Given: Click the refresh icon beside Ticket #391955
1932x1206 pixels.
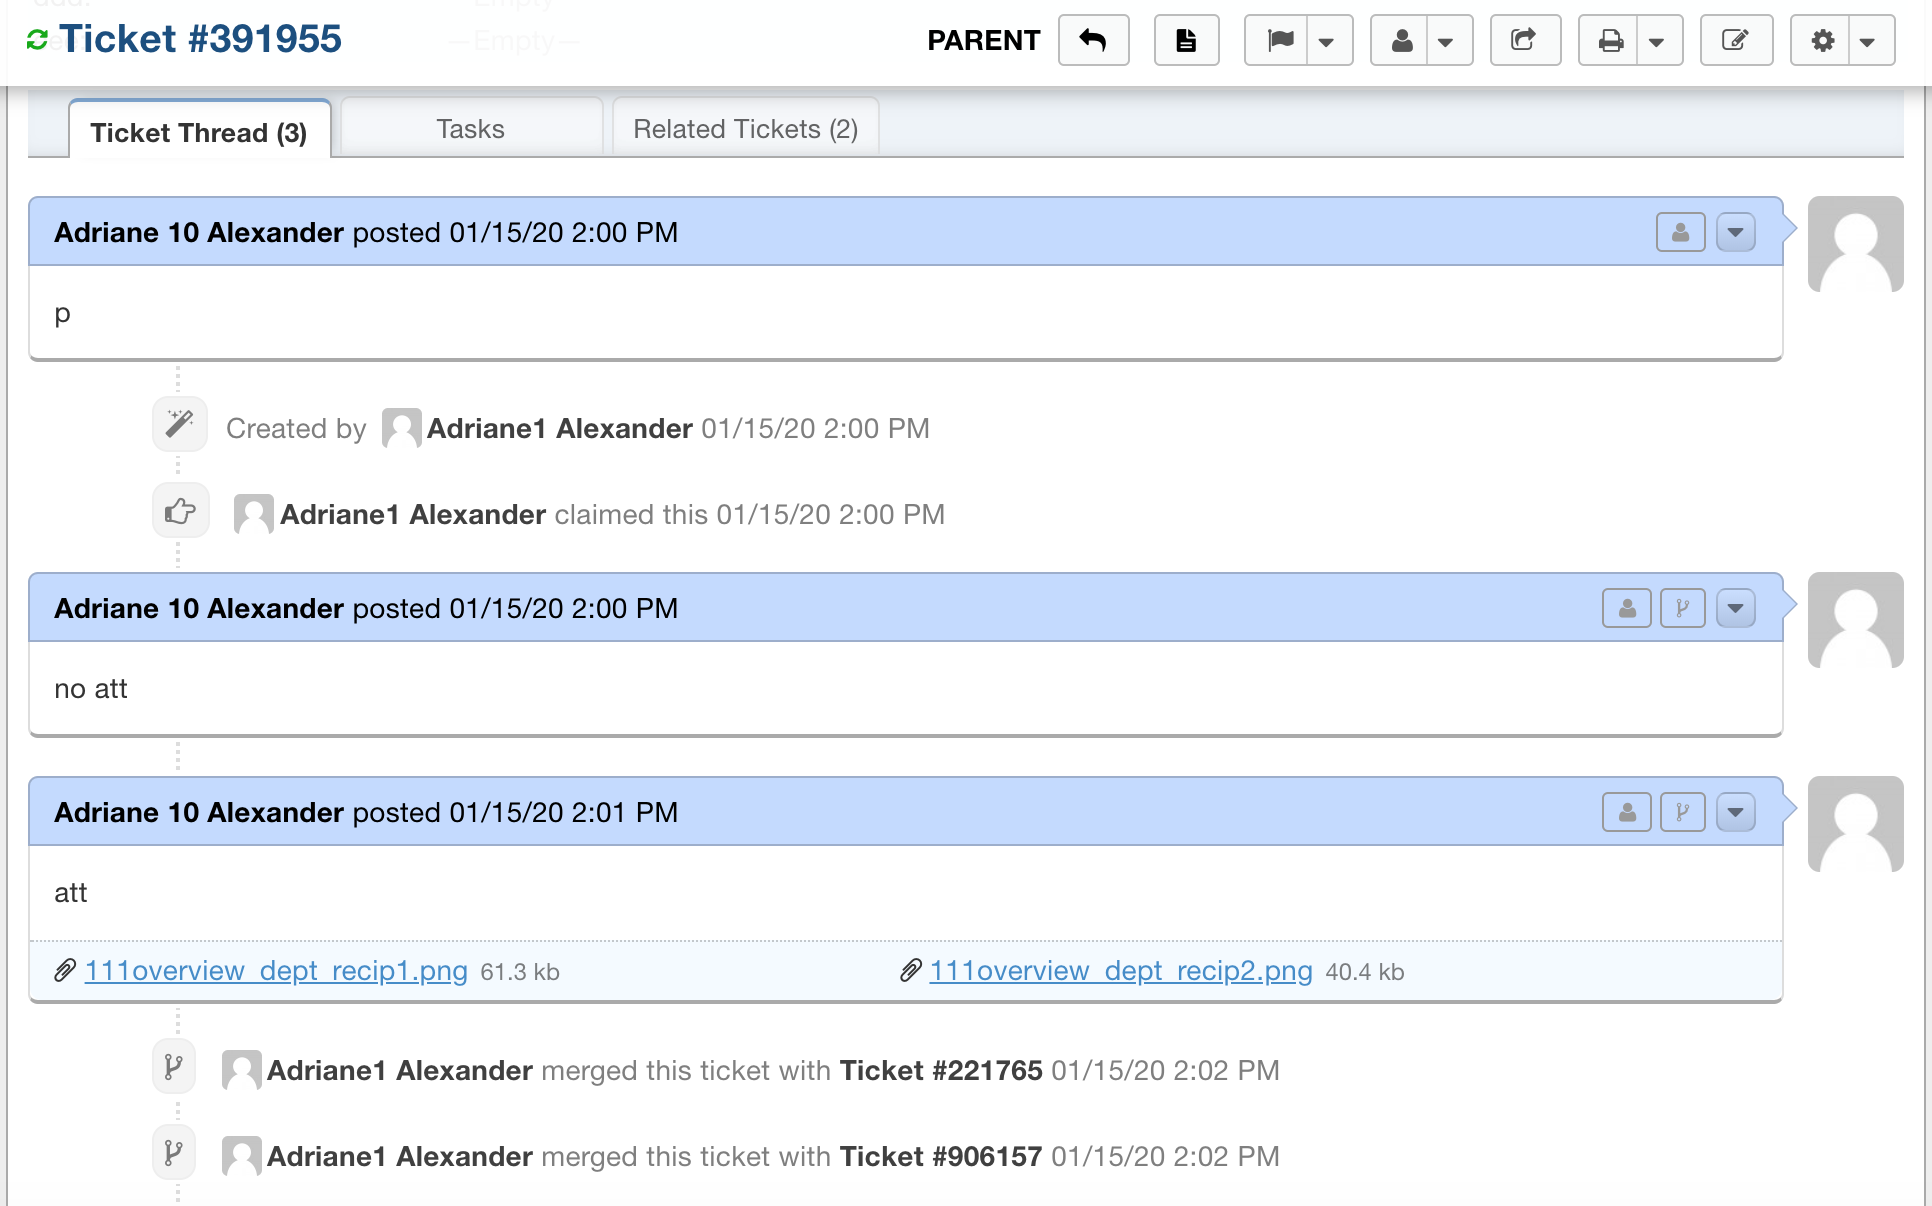Looking at the screenshot, I should point(38,38).
